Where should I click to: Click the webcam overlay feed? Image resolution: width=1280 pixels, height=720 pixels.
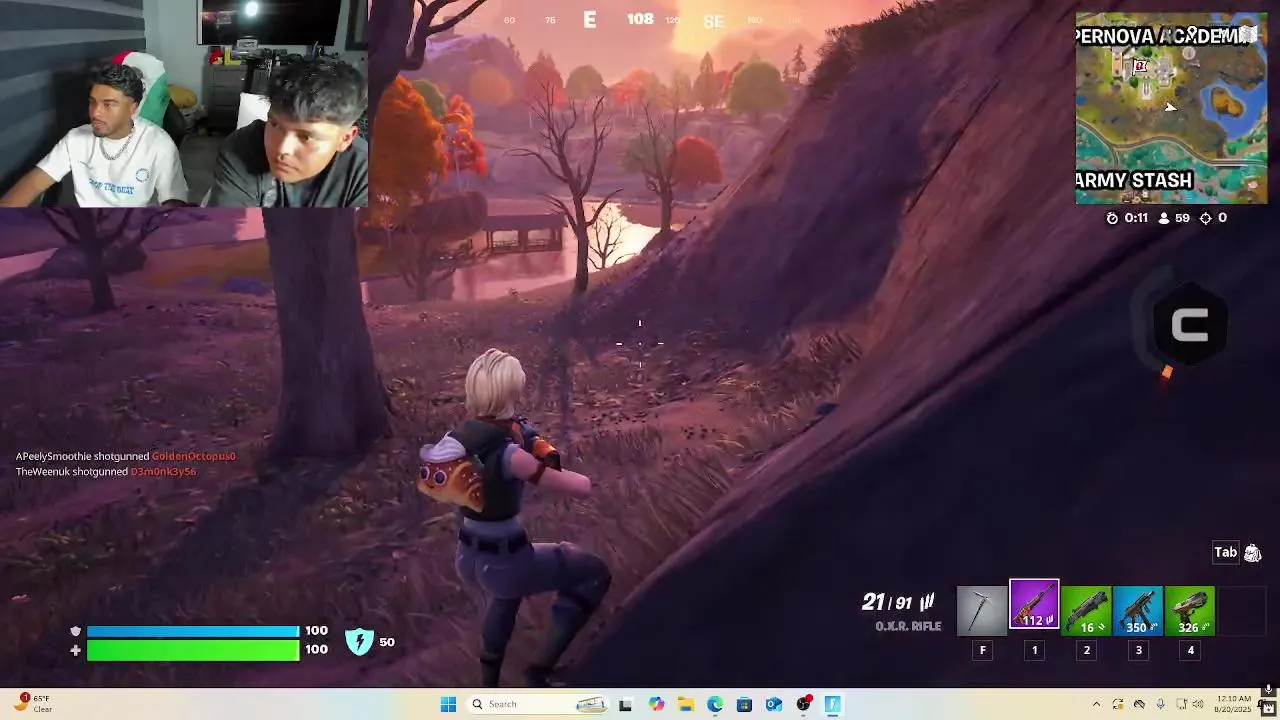coord(184,103)
